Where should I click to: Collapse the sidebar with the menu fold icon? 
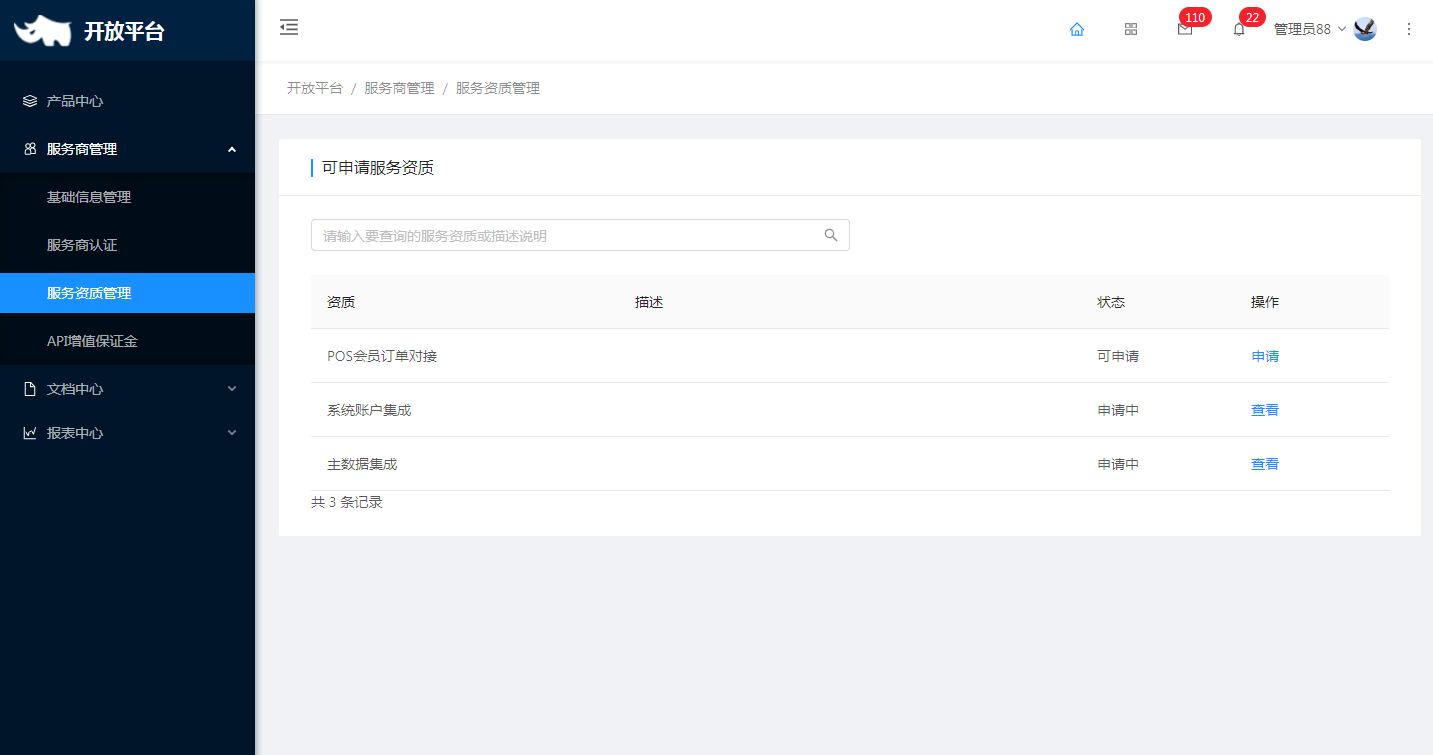[x=289, y=28]
